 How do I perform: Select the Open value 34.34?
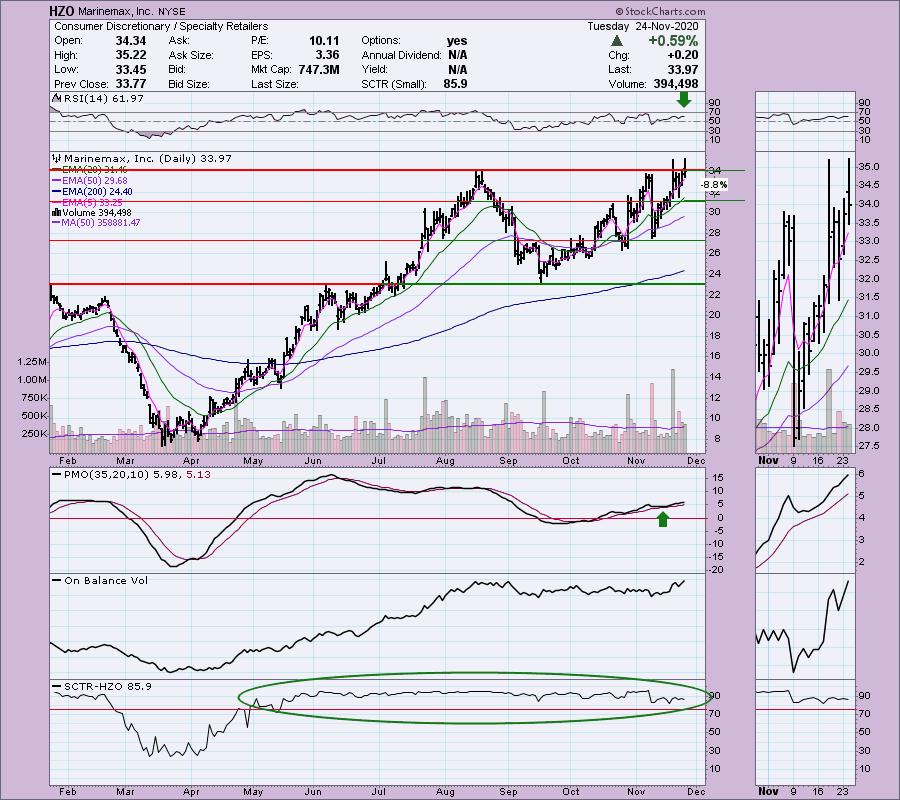(131, 41)
